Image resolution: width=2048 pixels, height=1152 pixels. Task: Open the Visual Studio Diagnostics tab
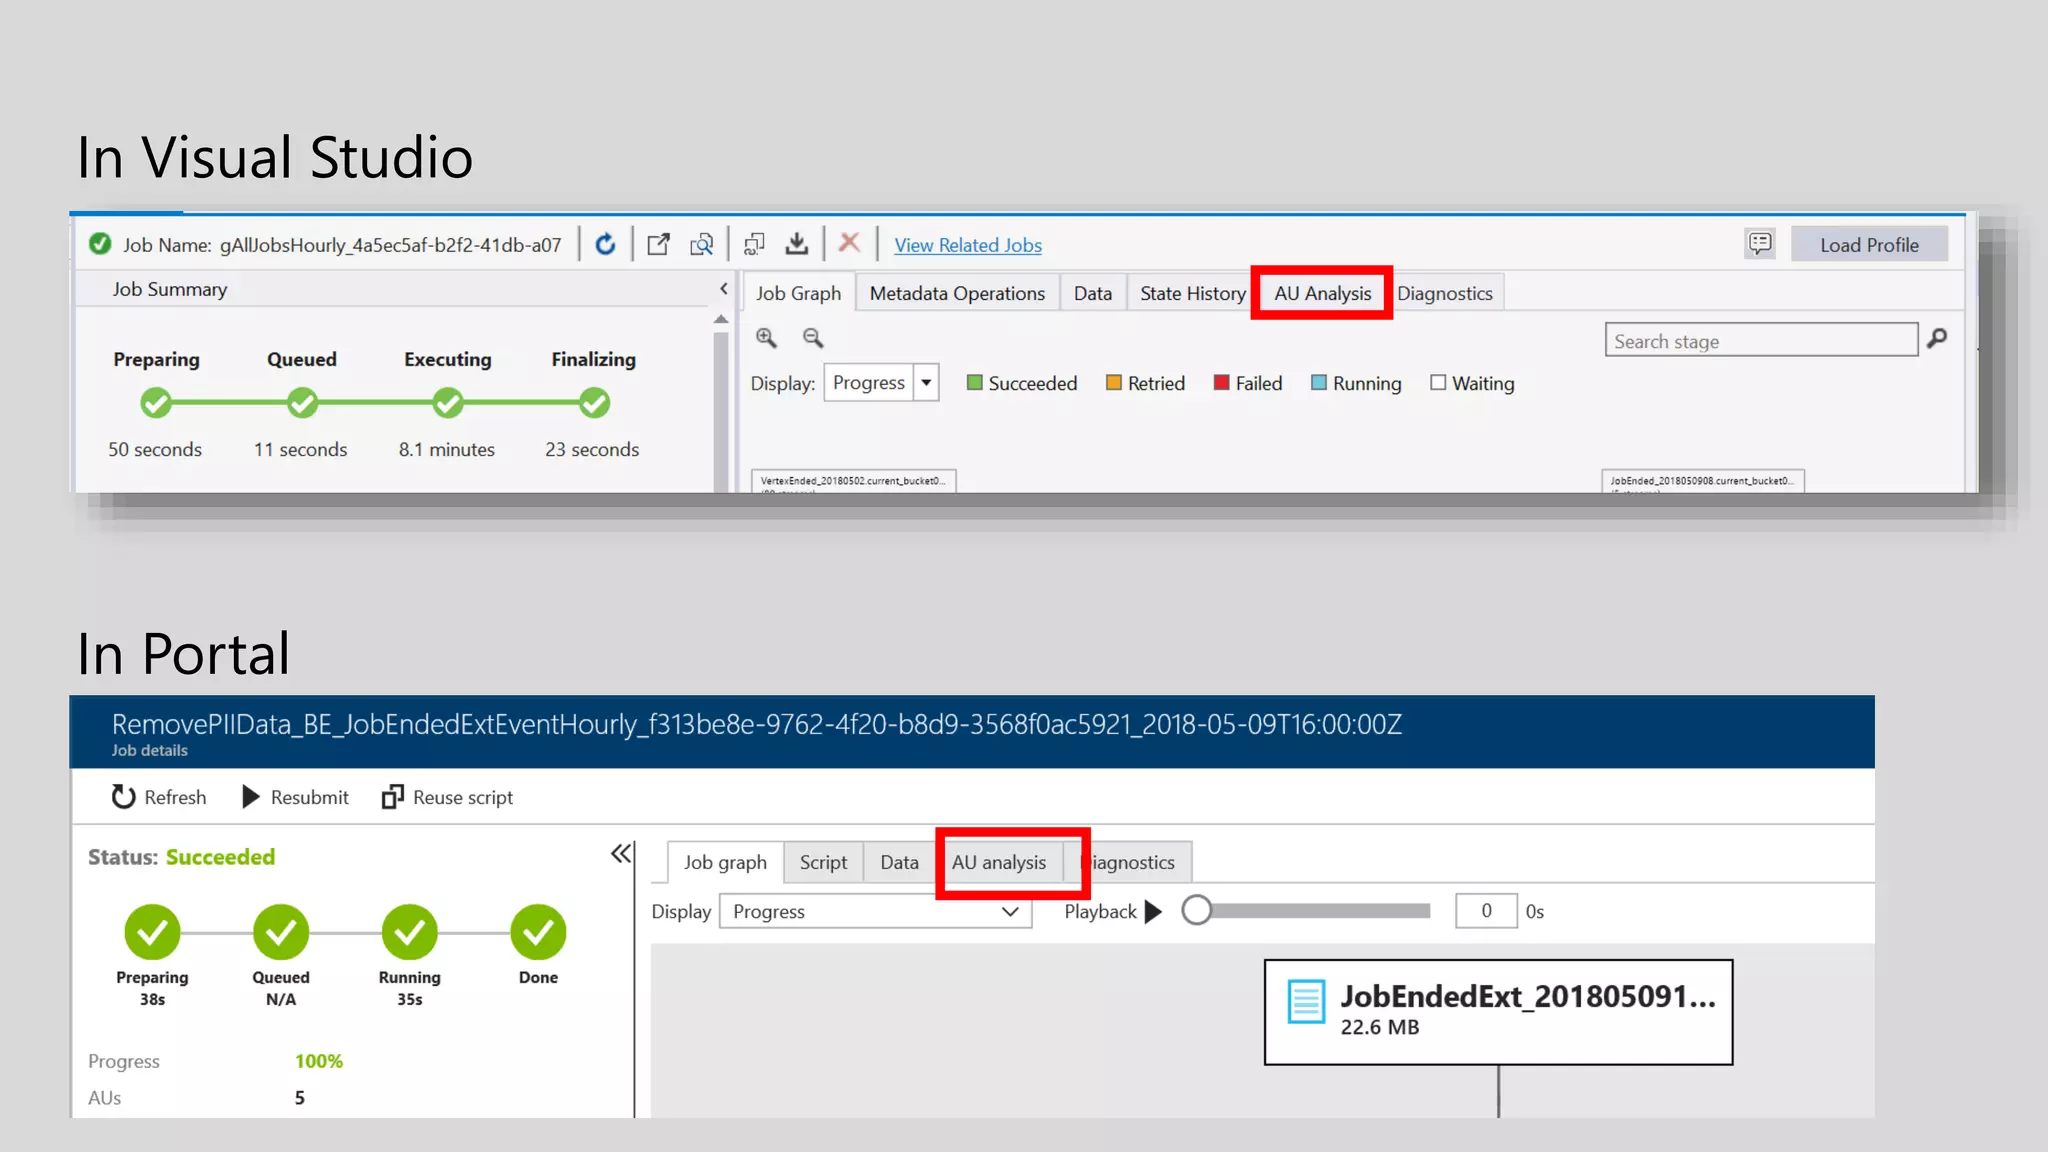1445,293
